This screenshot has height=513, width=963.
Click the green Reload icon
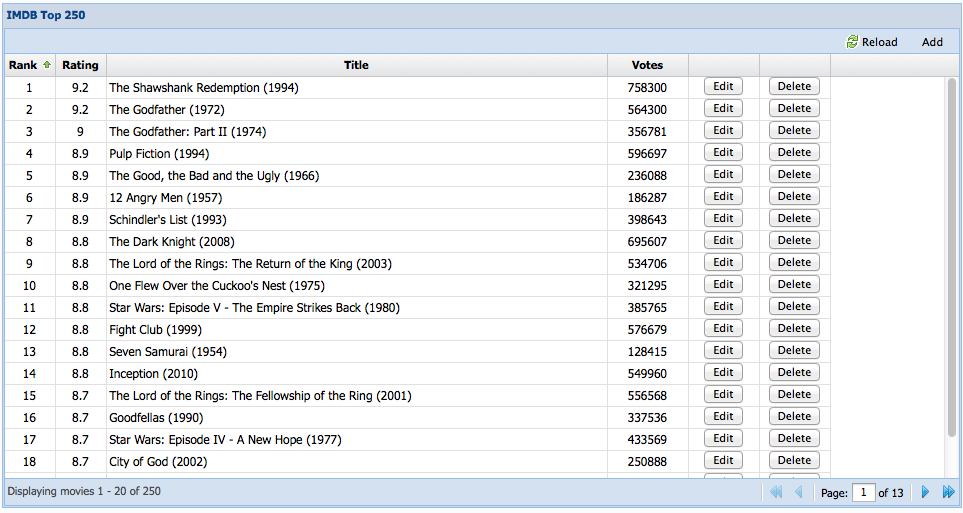pos(852,42)
